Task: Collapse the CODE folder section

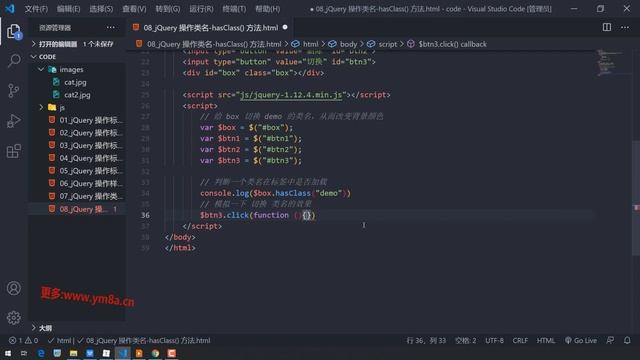Action: point(77,57)
